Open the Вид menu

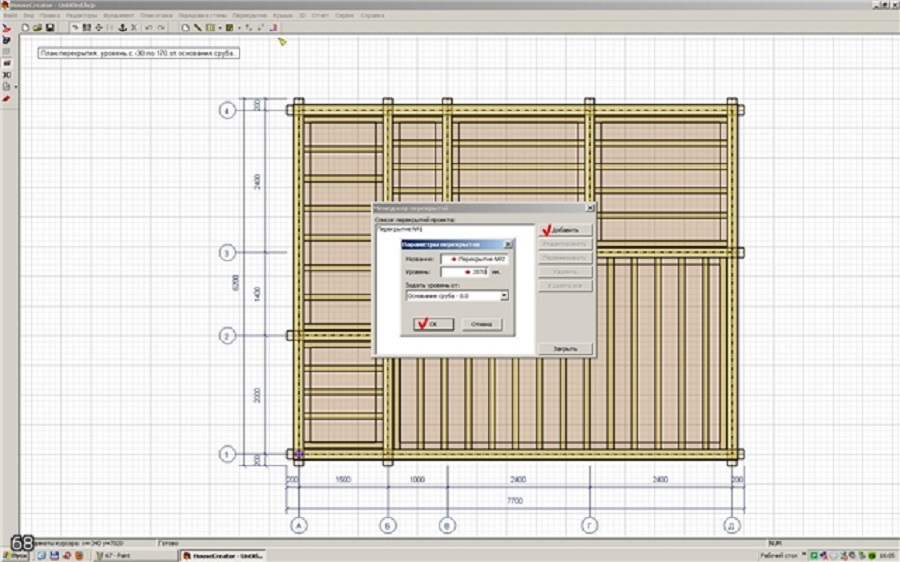[x=28, y=15]
